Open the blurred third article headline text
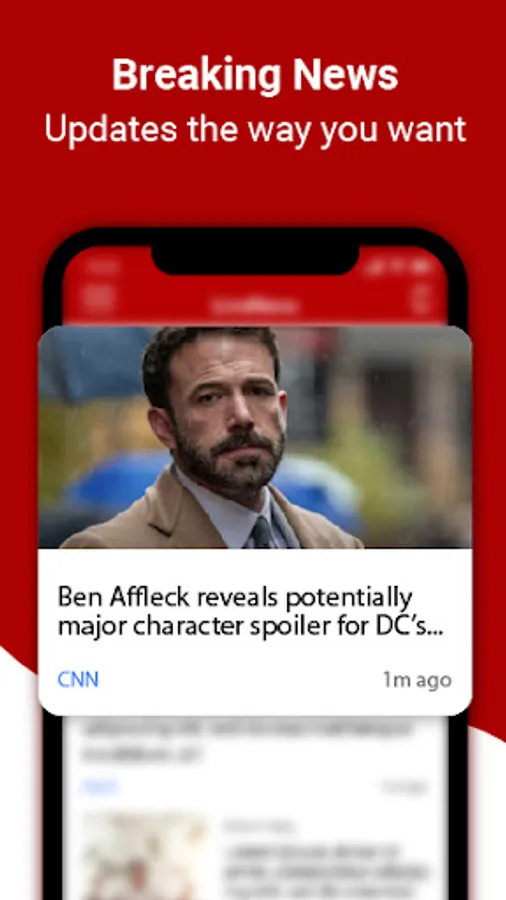This screenshot has width=506, height=900. pos(326,872)
